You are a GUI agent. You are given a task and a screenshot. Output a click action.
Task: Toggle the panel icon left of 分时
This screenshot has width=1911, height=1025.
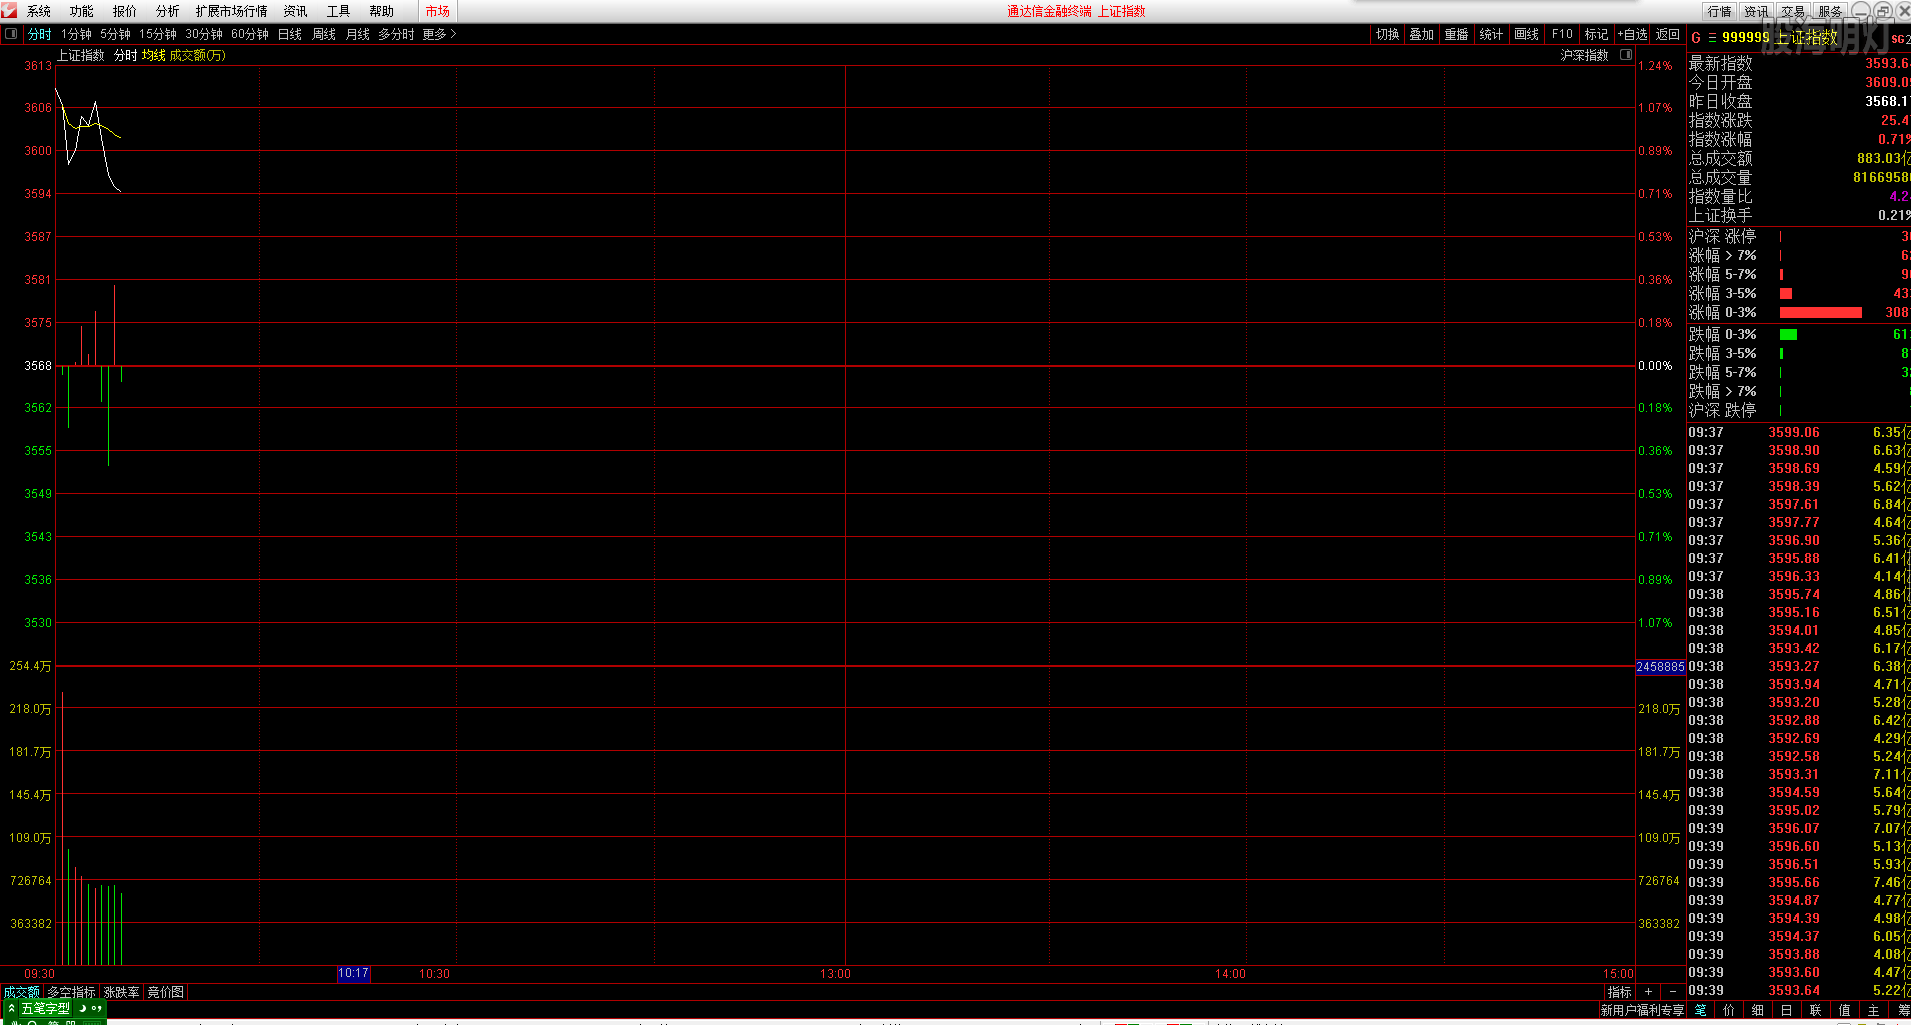coord(11,33)
